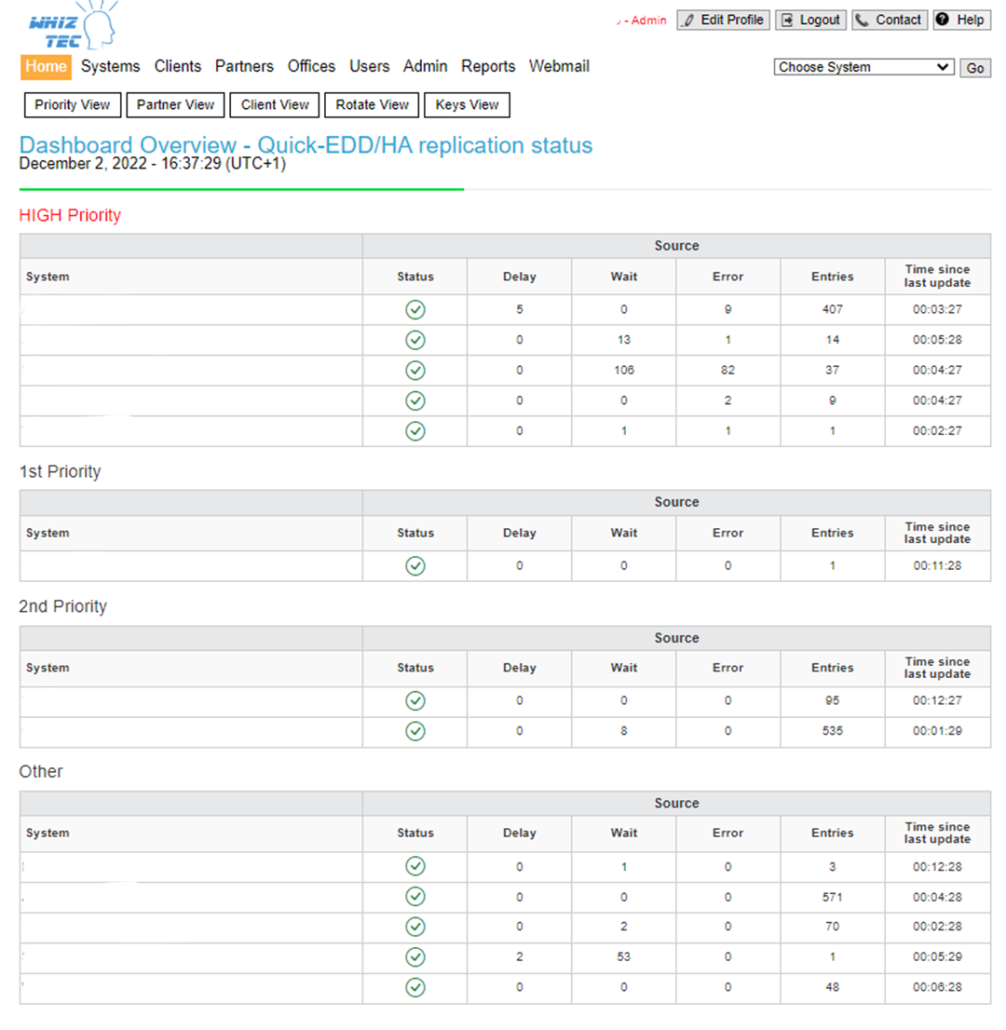Click the green status checkmark in first HIGH Priority row
The height and width of the screenshot is (1030, 1006).
coord(415,310)
